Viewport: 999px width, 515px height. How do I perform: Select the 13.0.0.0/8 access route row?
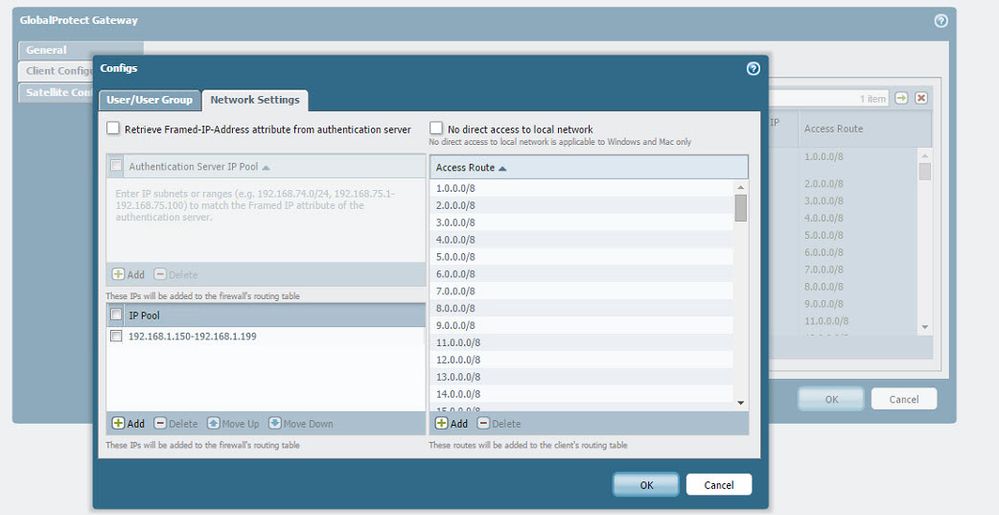tap(582, 378)
